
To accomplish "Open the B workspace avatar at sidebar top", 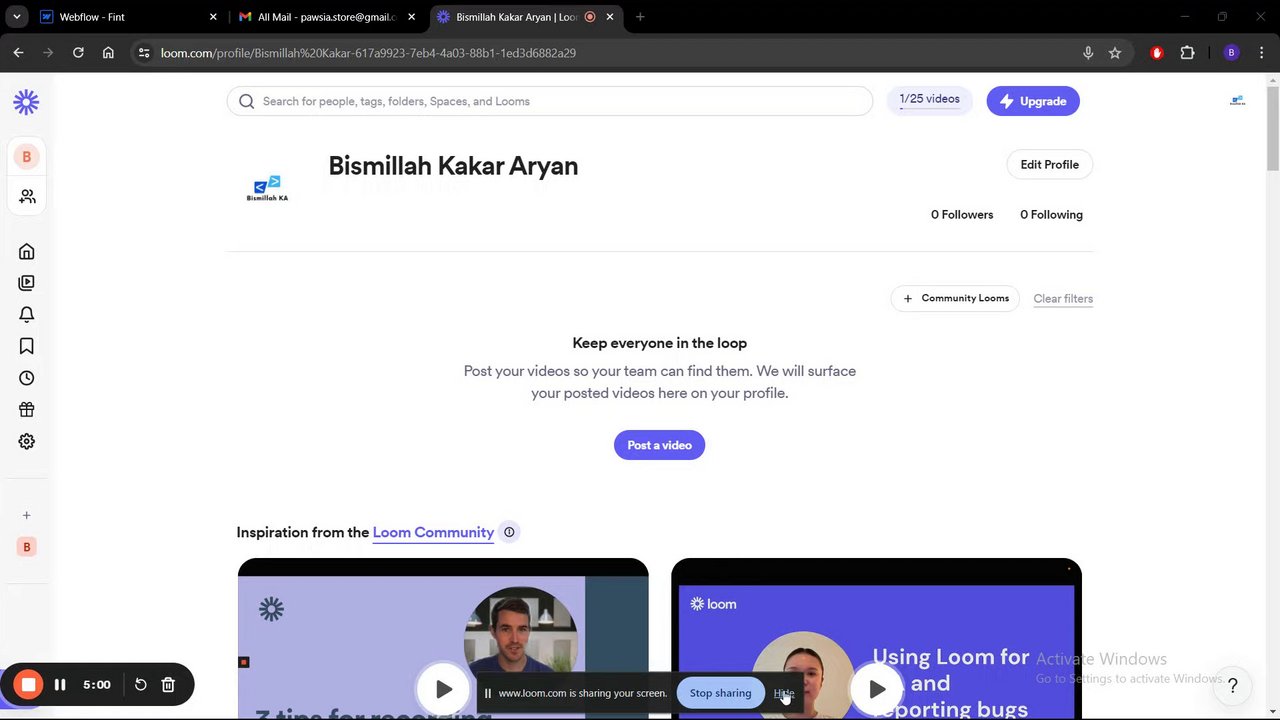I will [27, 156].
